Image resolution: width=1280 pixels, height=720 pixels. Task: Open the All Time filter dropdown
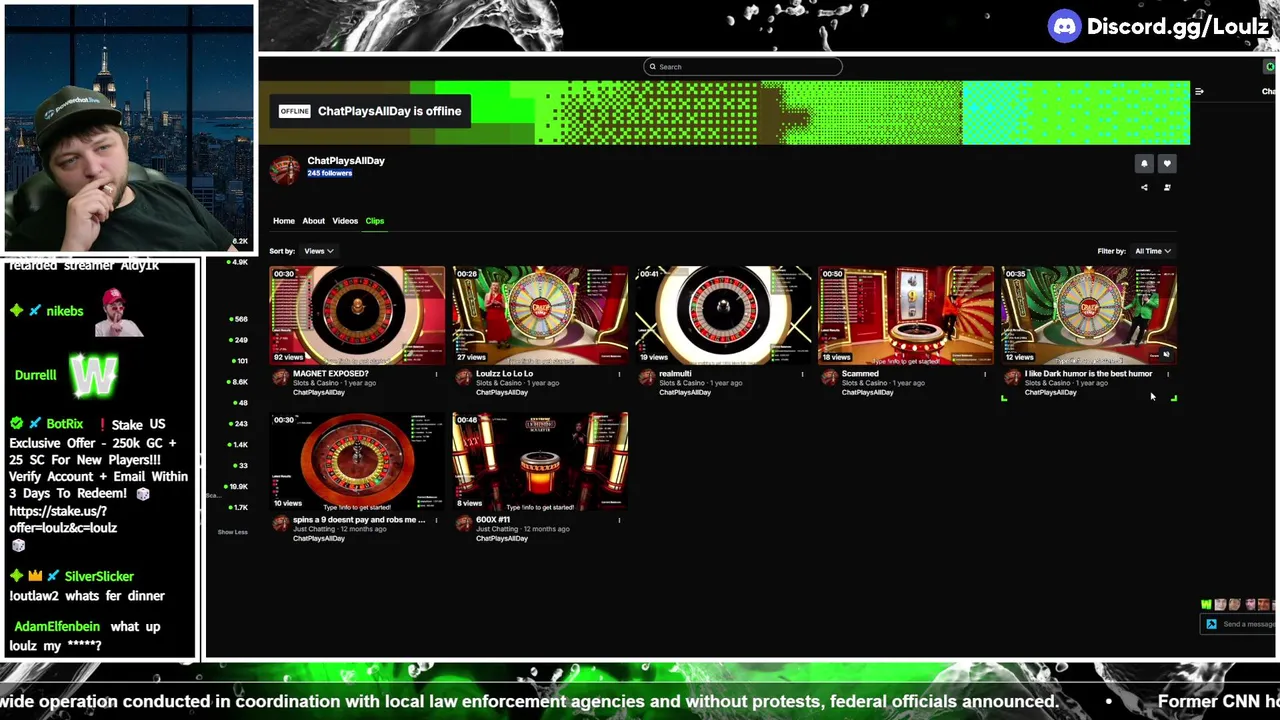[x=1152, y=251]
